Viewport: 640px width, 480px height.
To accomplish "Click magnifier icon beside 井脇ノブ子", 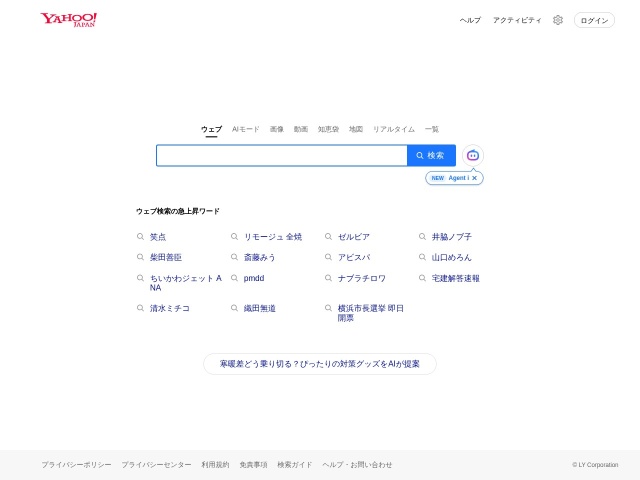I will (x=422, y=237).
